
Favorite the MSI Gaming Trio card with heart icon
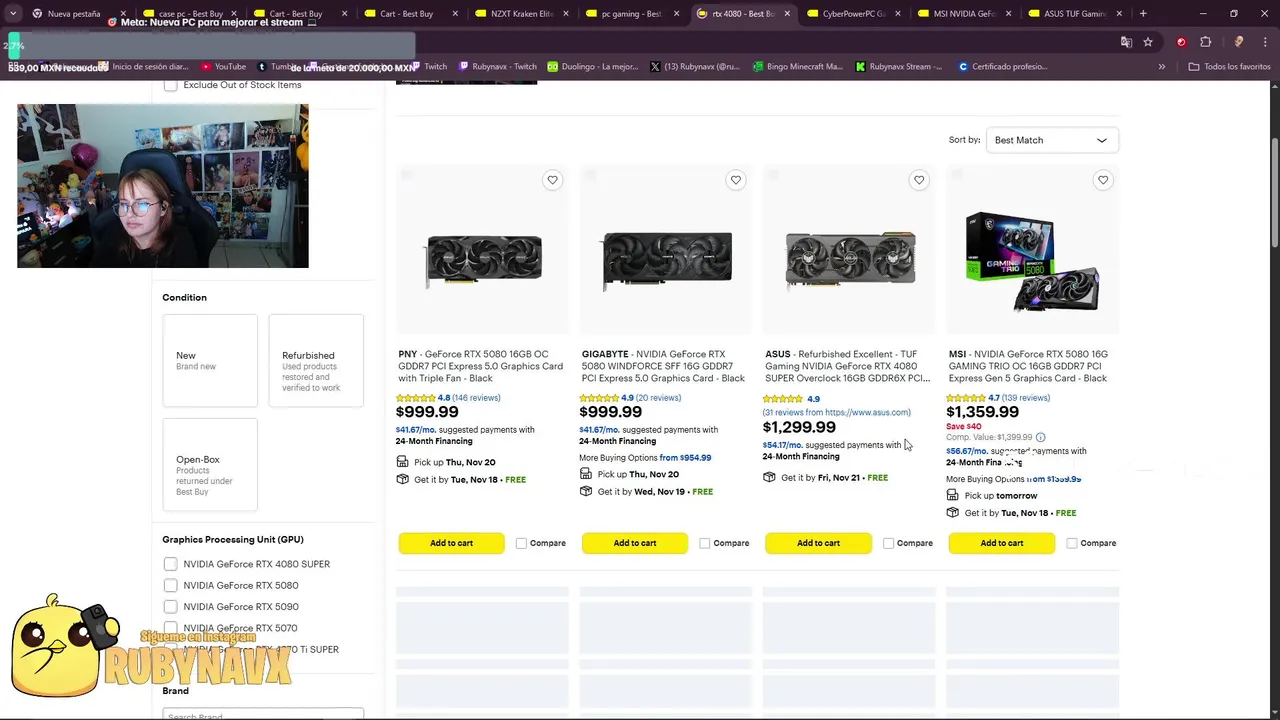tap(1103, 180)
